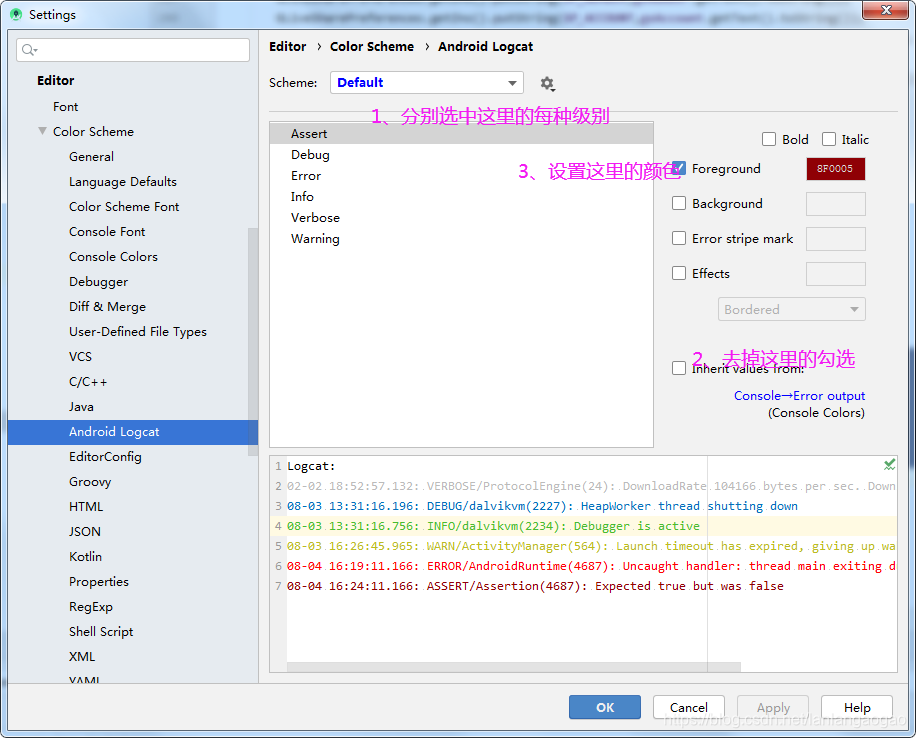
Task: Click the green inspection checkmark icon
Action: coord(889,465)
